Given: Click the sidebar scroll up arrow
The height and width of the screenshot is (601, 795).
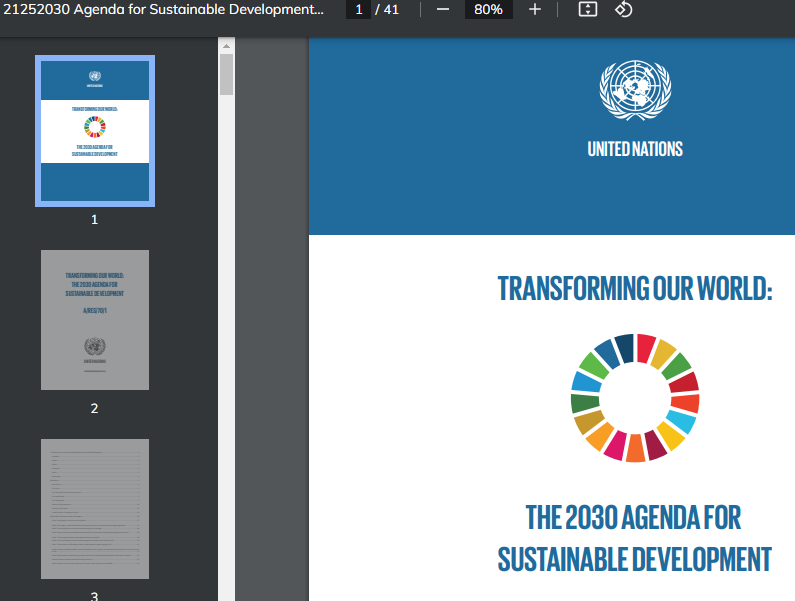Looking at the screenshot, I should coord(226,46).
